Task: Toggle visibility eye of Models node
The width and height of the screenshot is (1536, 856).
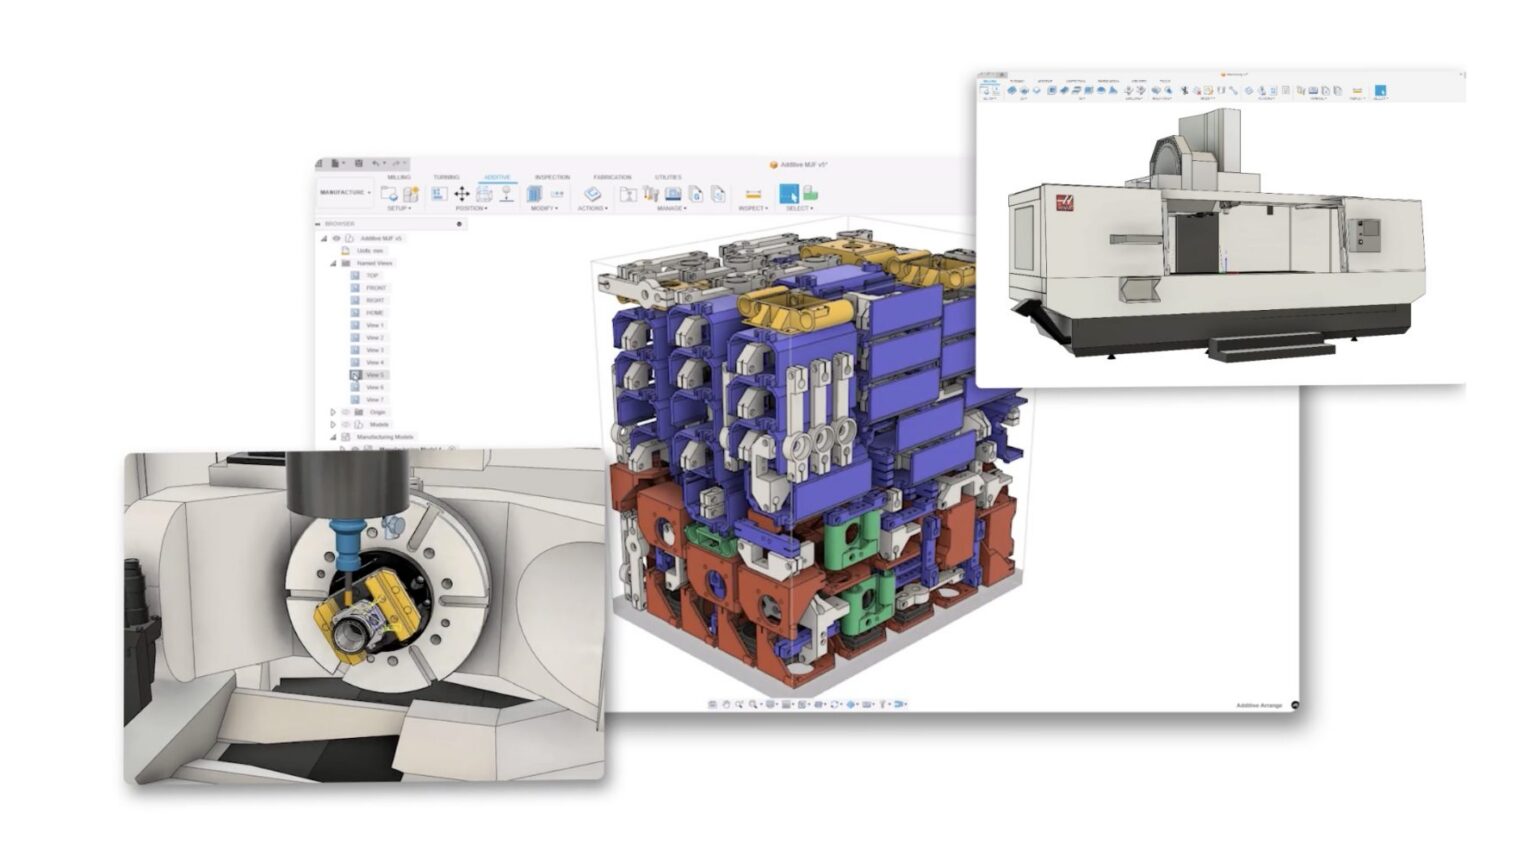Action: [346, 425]
